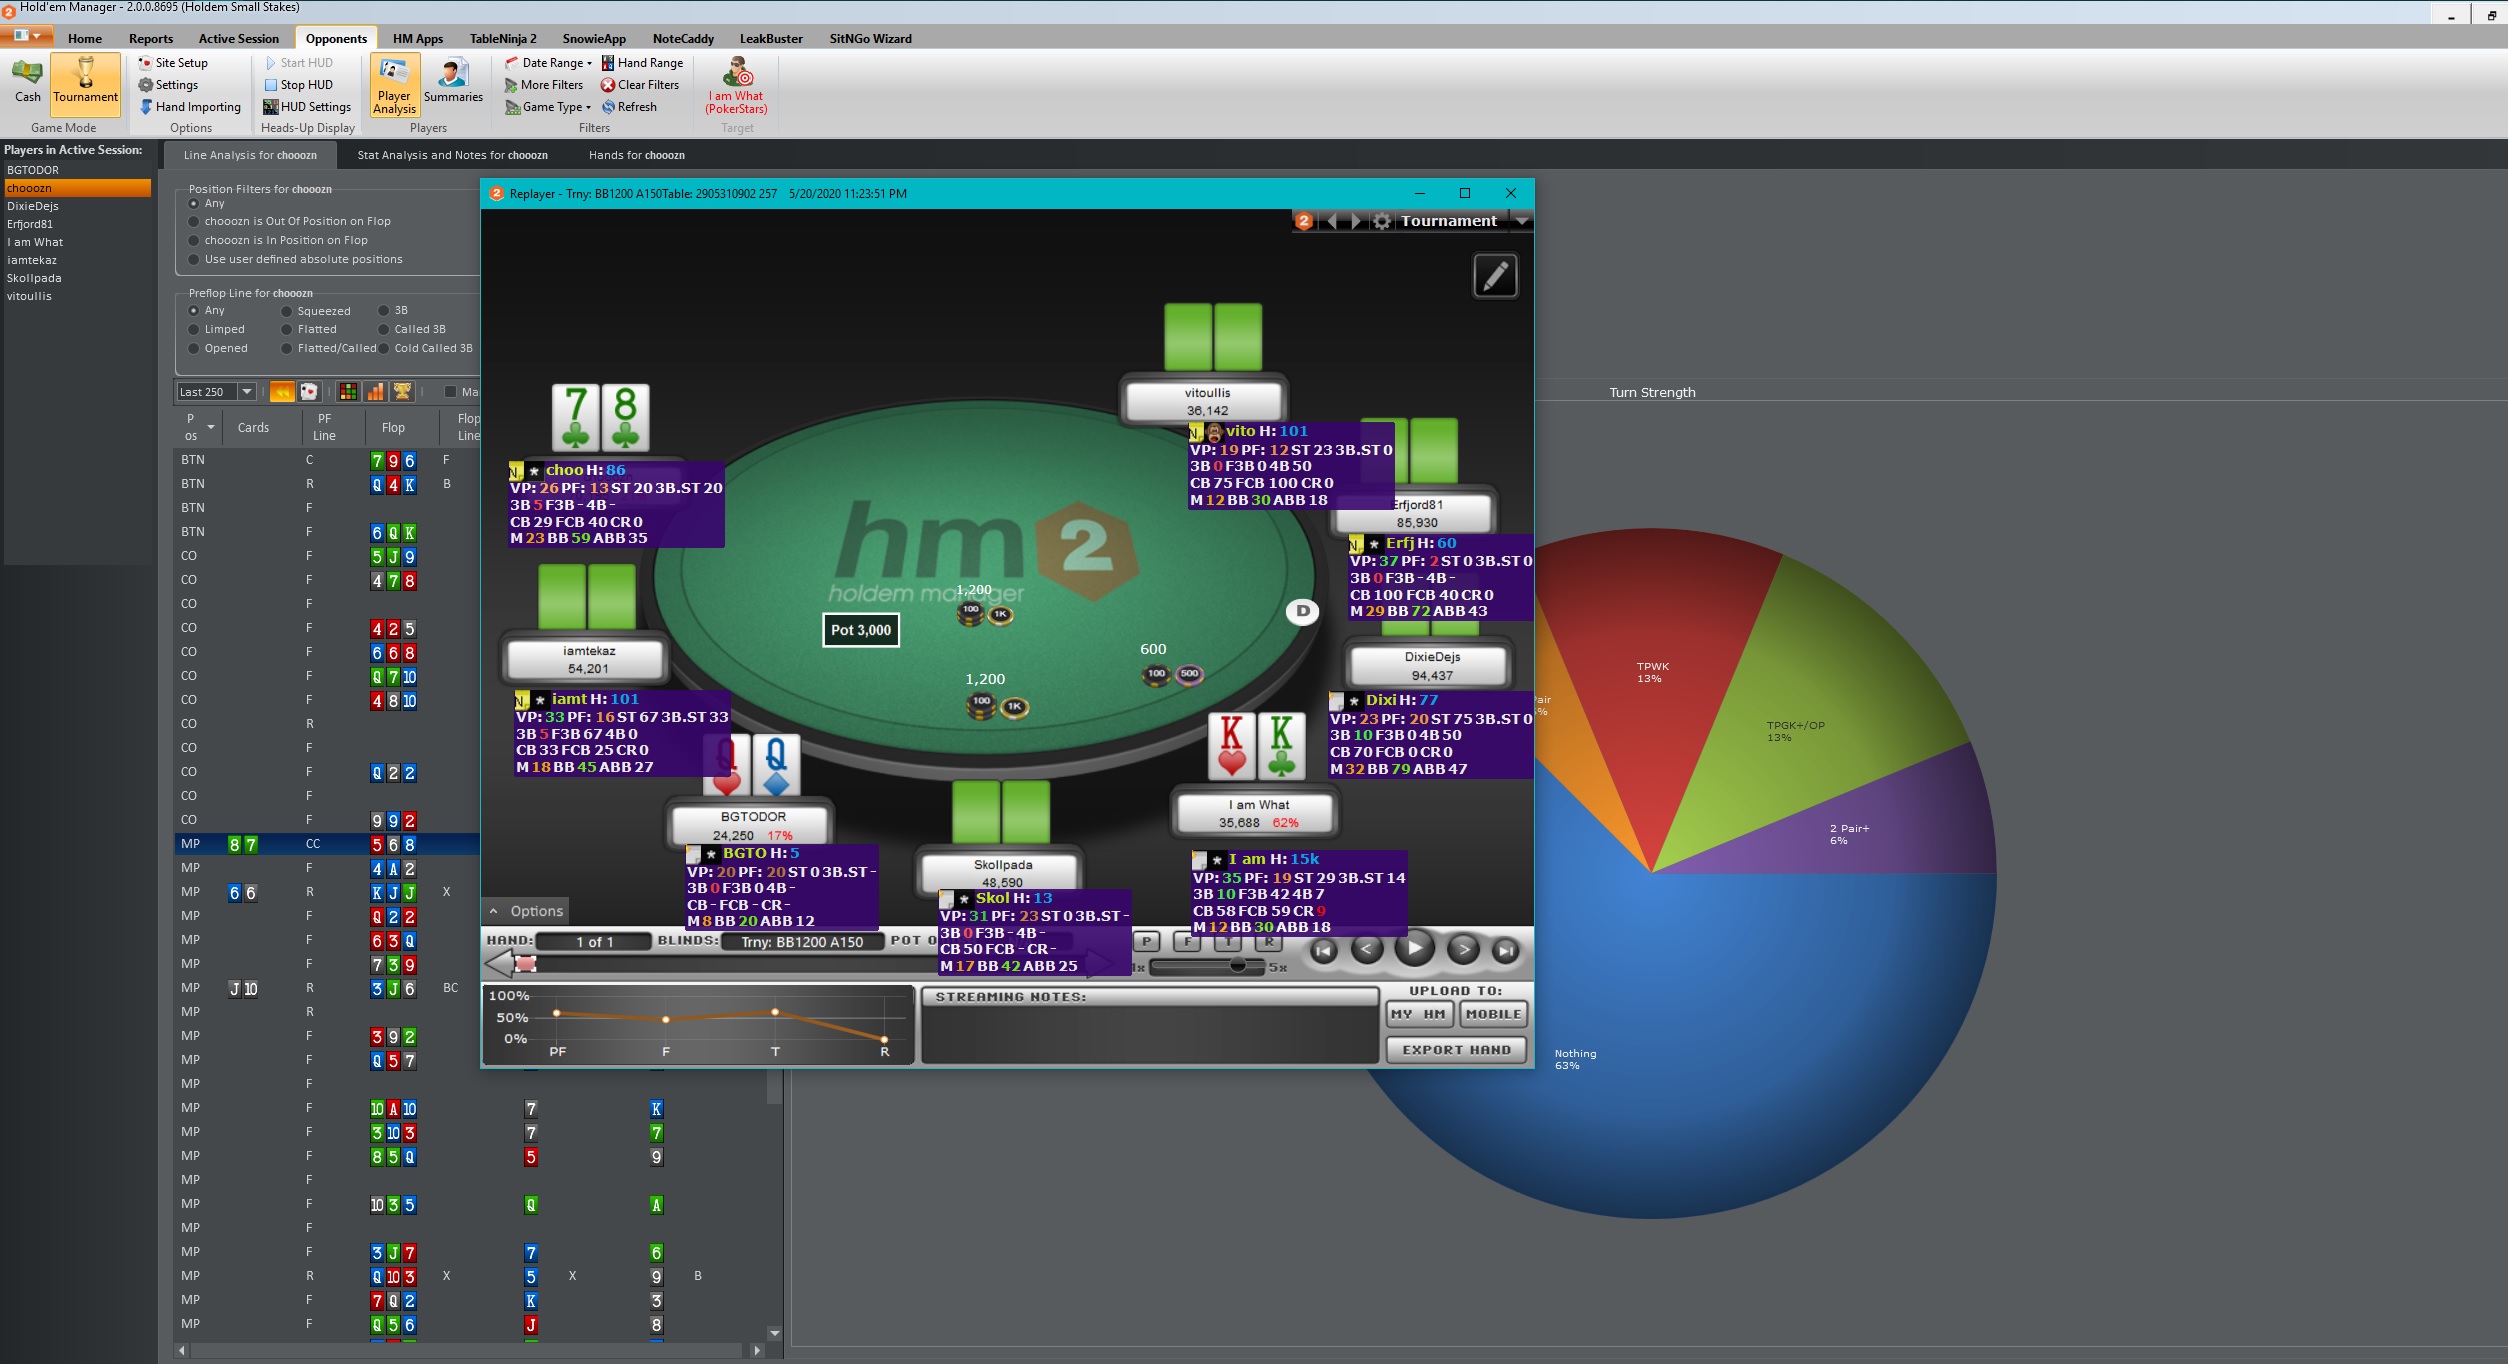Select DixieDejs in active session players

[x=33, y=206]
